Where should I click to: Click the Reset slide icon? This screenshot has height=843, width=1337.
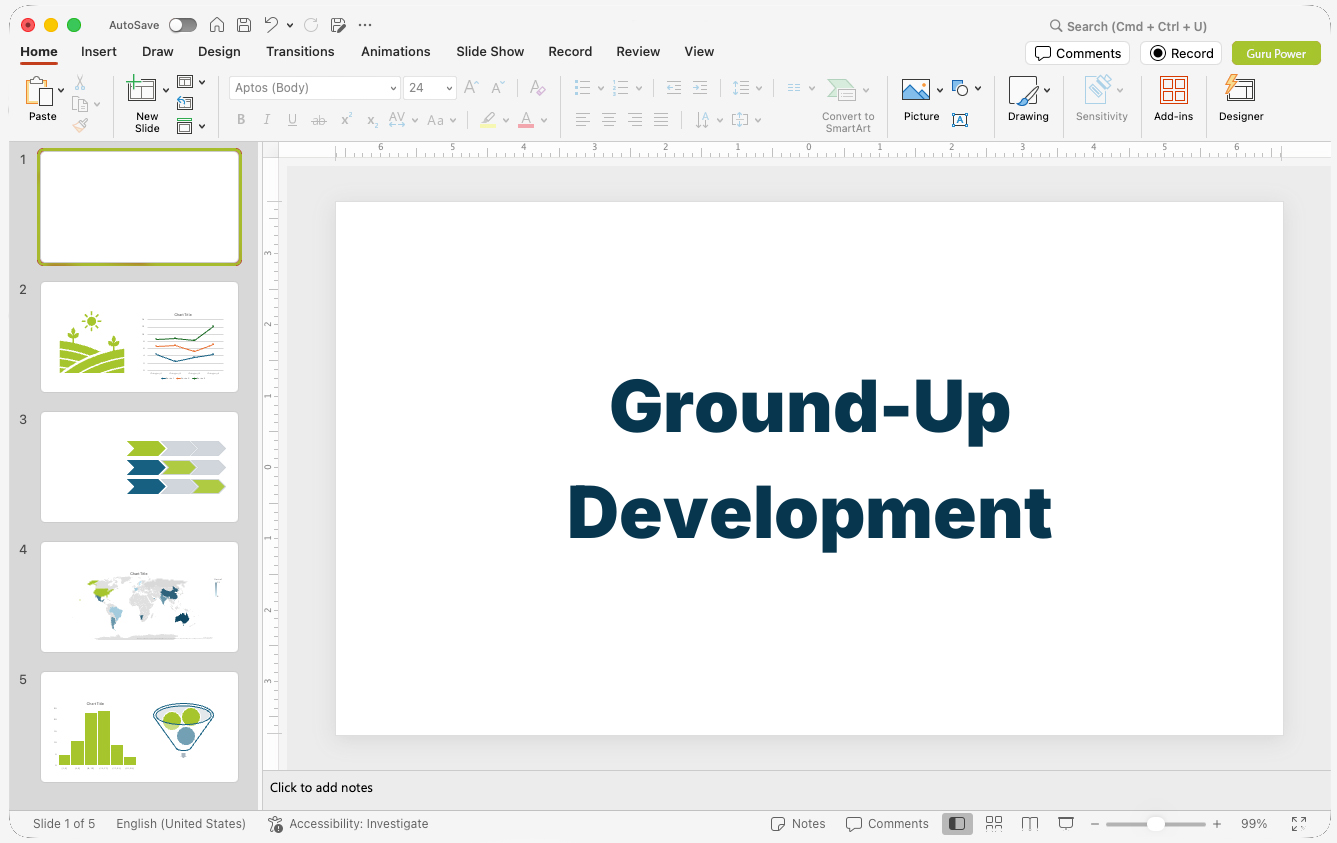click(185, 103)
